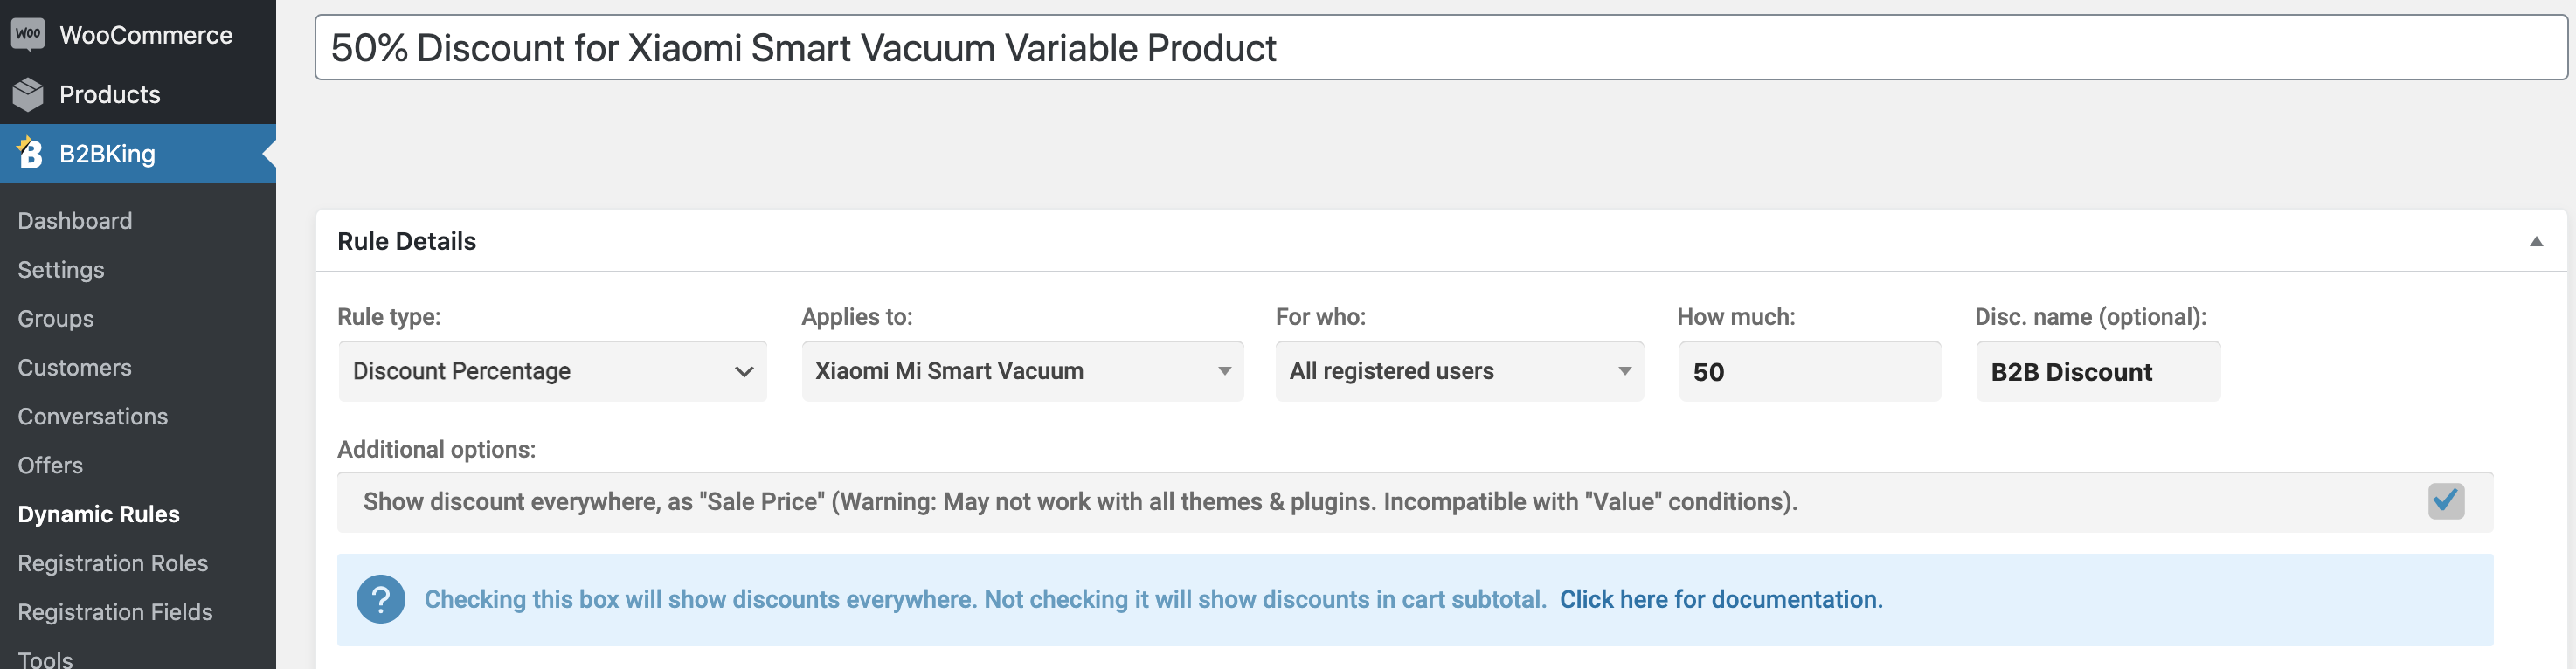Click the Products box icon

click(x=28, y=94)
